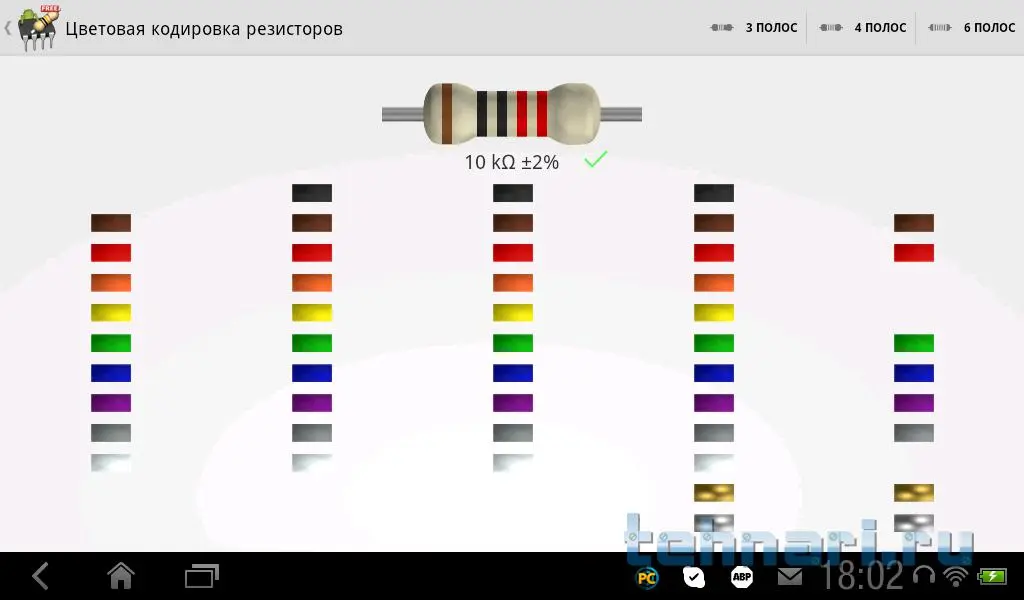Select gray in first band column
Screen dimensions: 1024x600
click(x=111, y=433)
